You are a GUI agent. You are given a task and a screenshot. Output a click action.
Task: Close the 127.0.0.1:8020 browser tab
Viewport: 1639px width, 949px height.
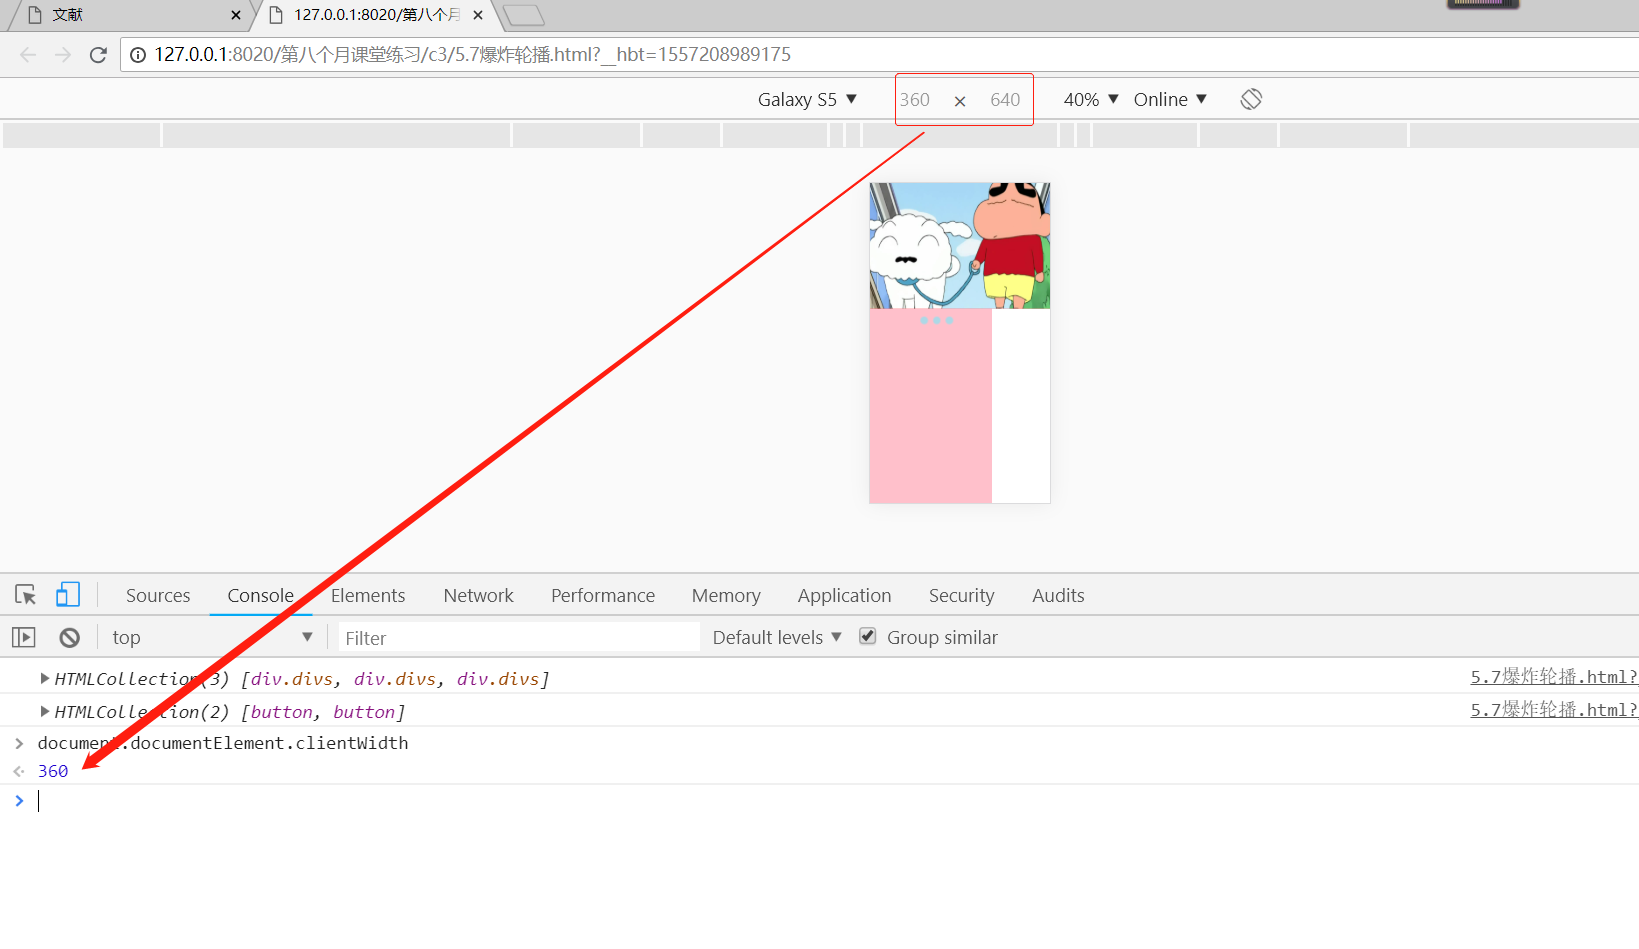(478, 15)
